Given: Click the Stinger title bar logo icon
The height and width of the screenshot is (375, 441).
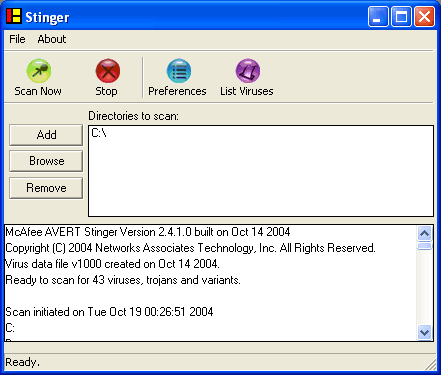Looking at the screenshot, I should 14,16.
